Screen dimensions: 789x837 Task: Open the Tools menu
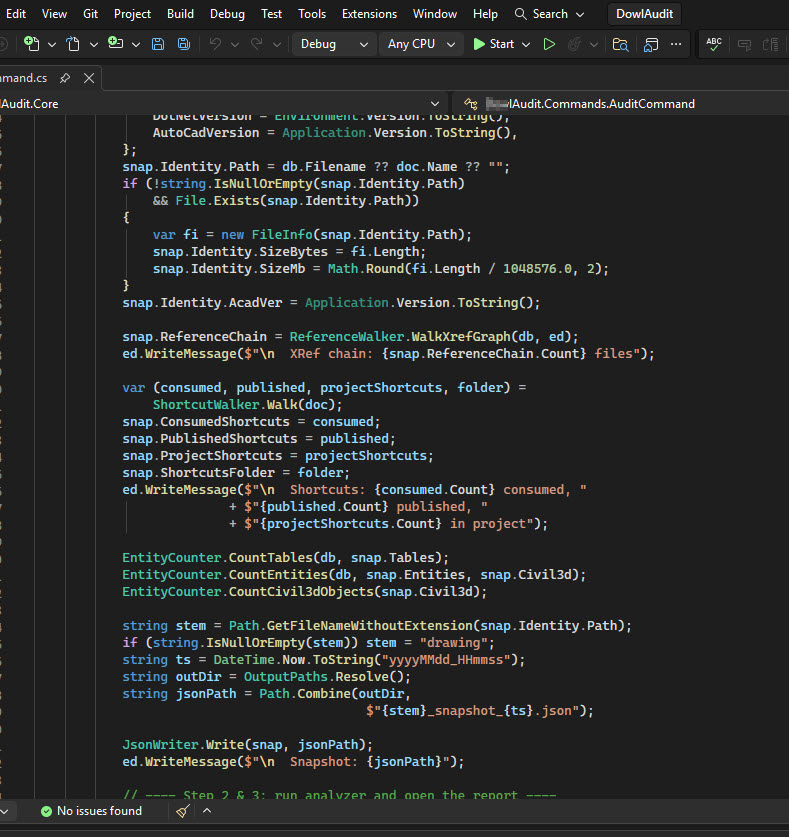pyautogui.click(x=312, y=14)
